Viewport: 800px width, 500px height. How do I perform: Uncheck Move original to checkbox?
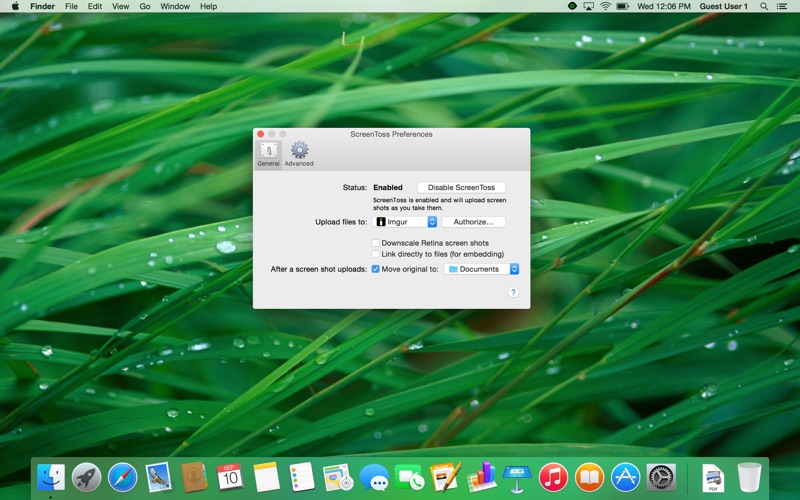point(376,269)
